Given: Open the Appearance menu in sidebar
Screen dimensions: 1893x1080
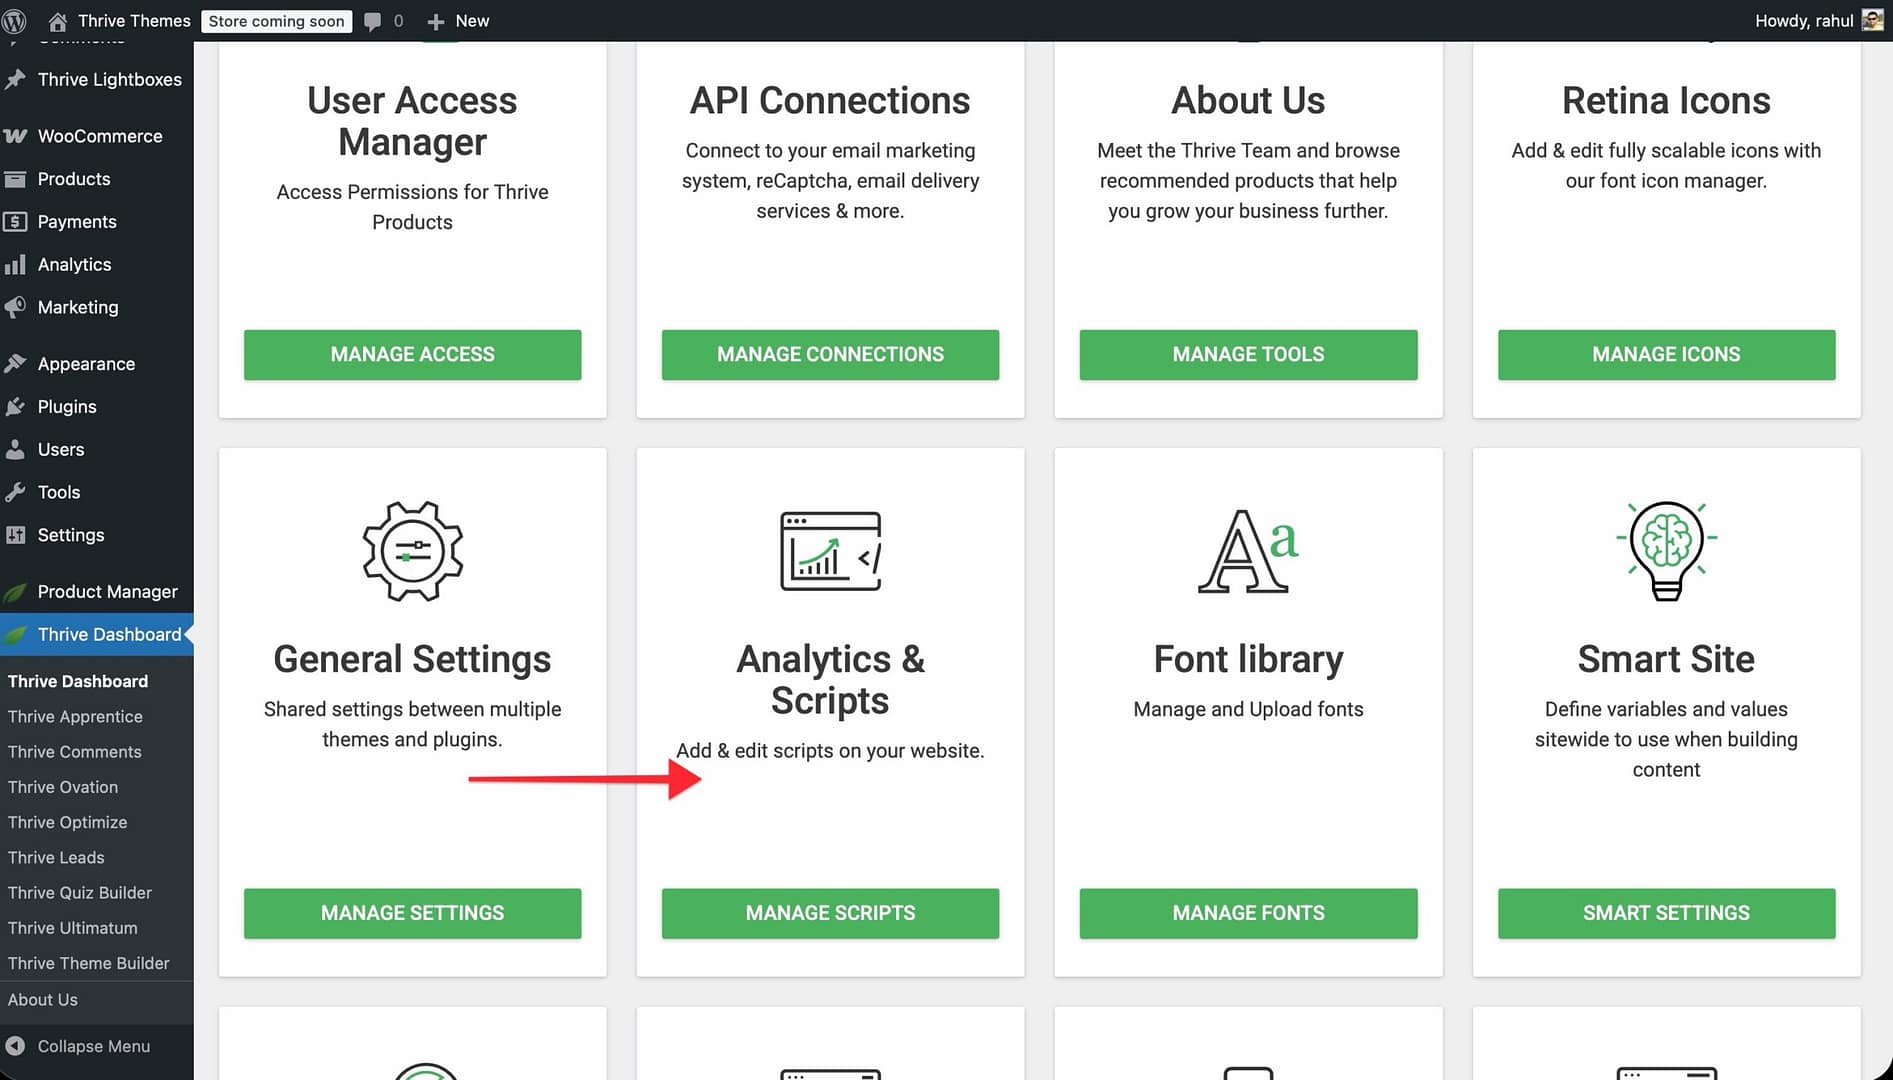Looking at the screenshot, I should 86,364.
